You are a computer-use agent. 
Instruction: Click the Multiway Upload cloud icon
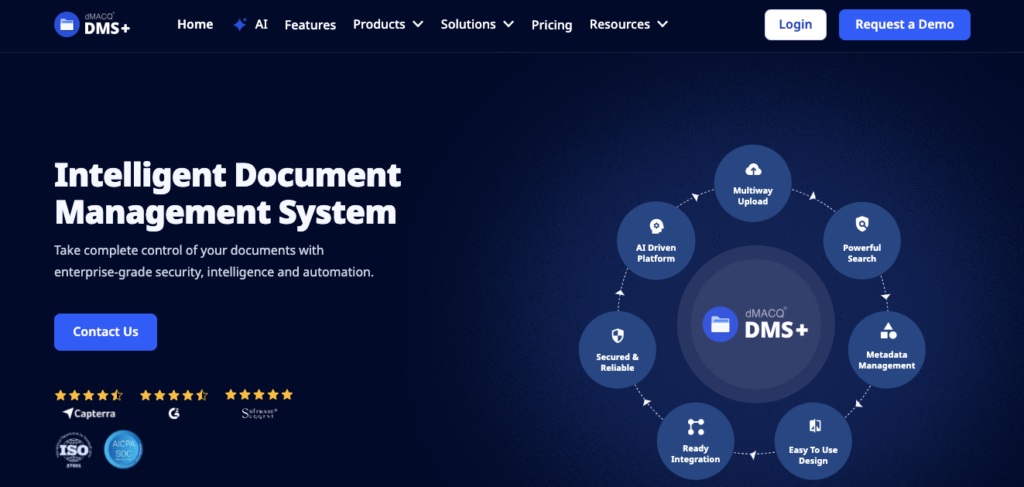click(753, 170)
